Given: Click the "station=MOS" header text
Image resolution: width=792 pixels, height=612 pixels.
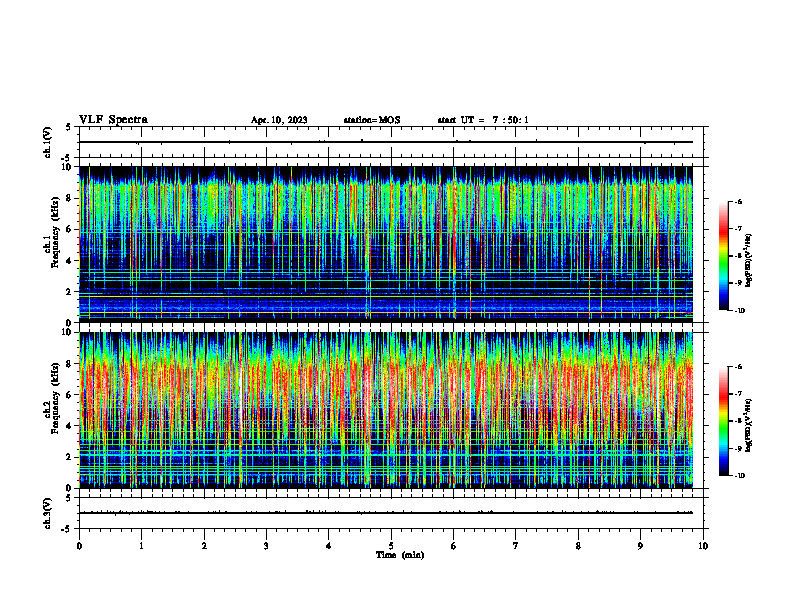Looking at the screenshot, I should pyautogui.click(x=372, y=120).
